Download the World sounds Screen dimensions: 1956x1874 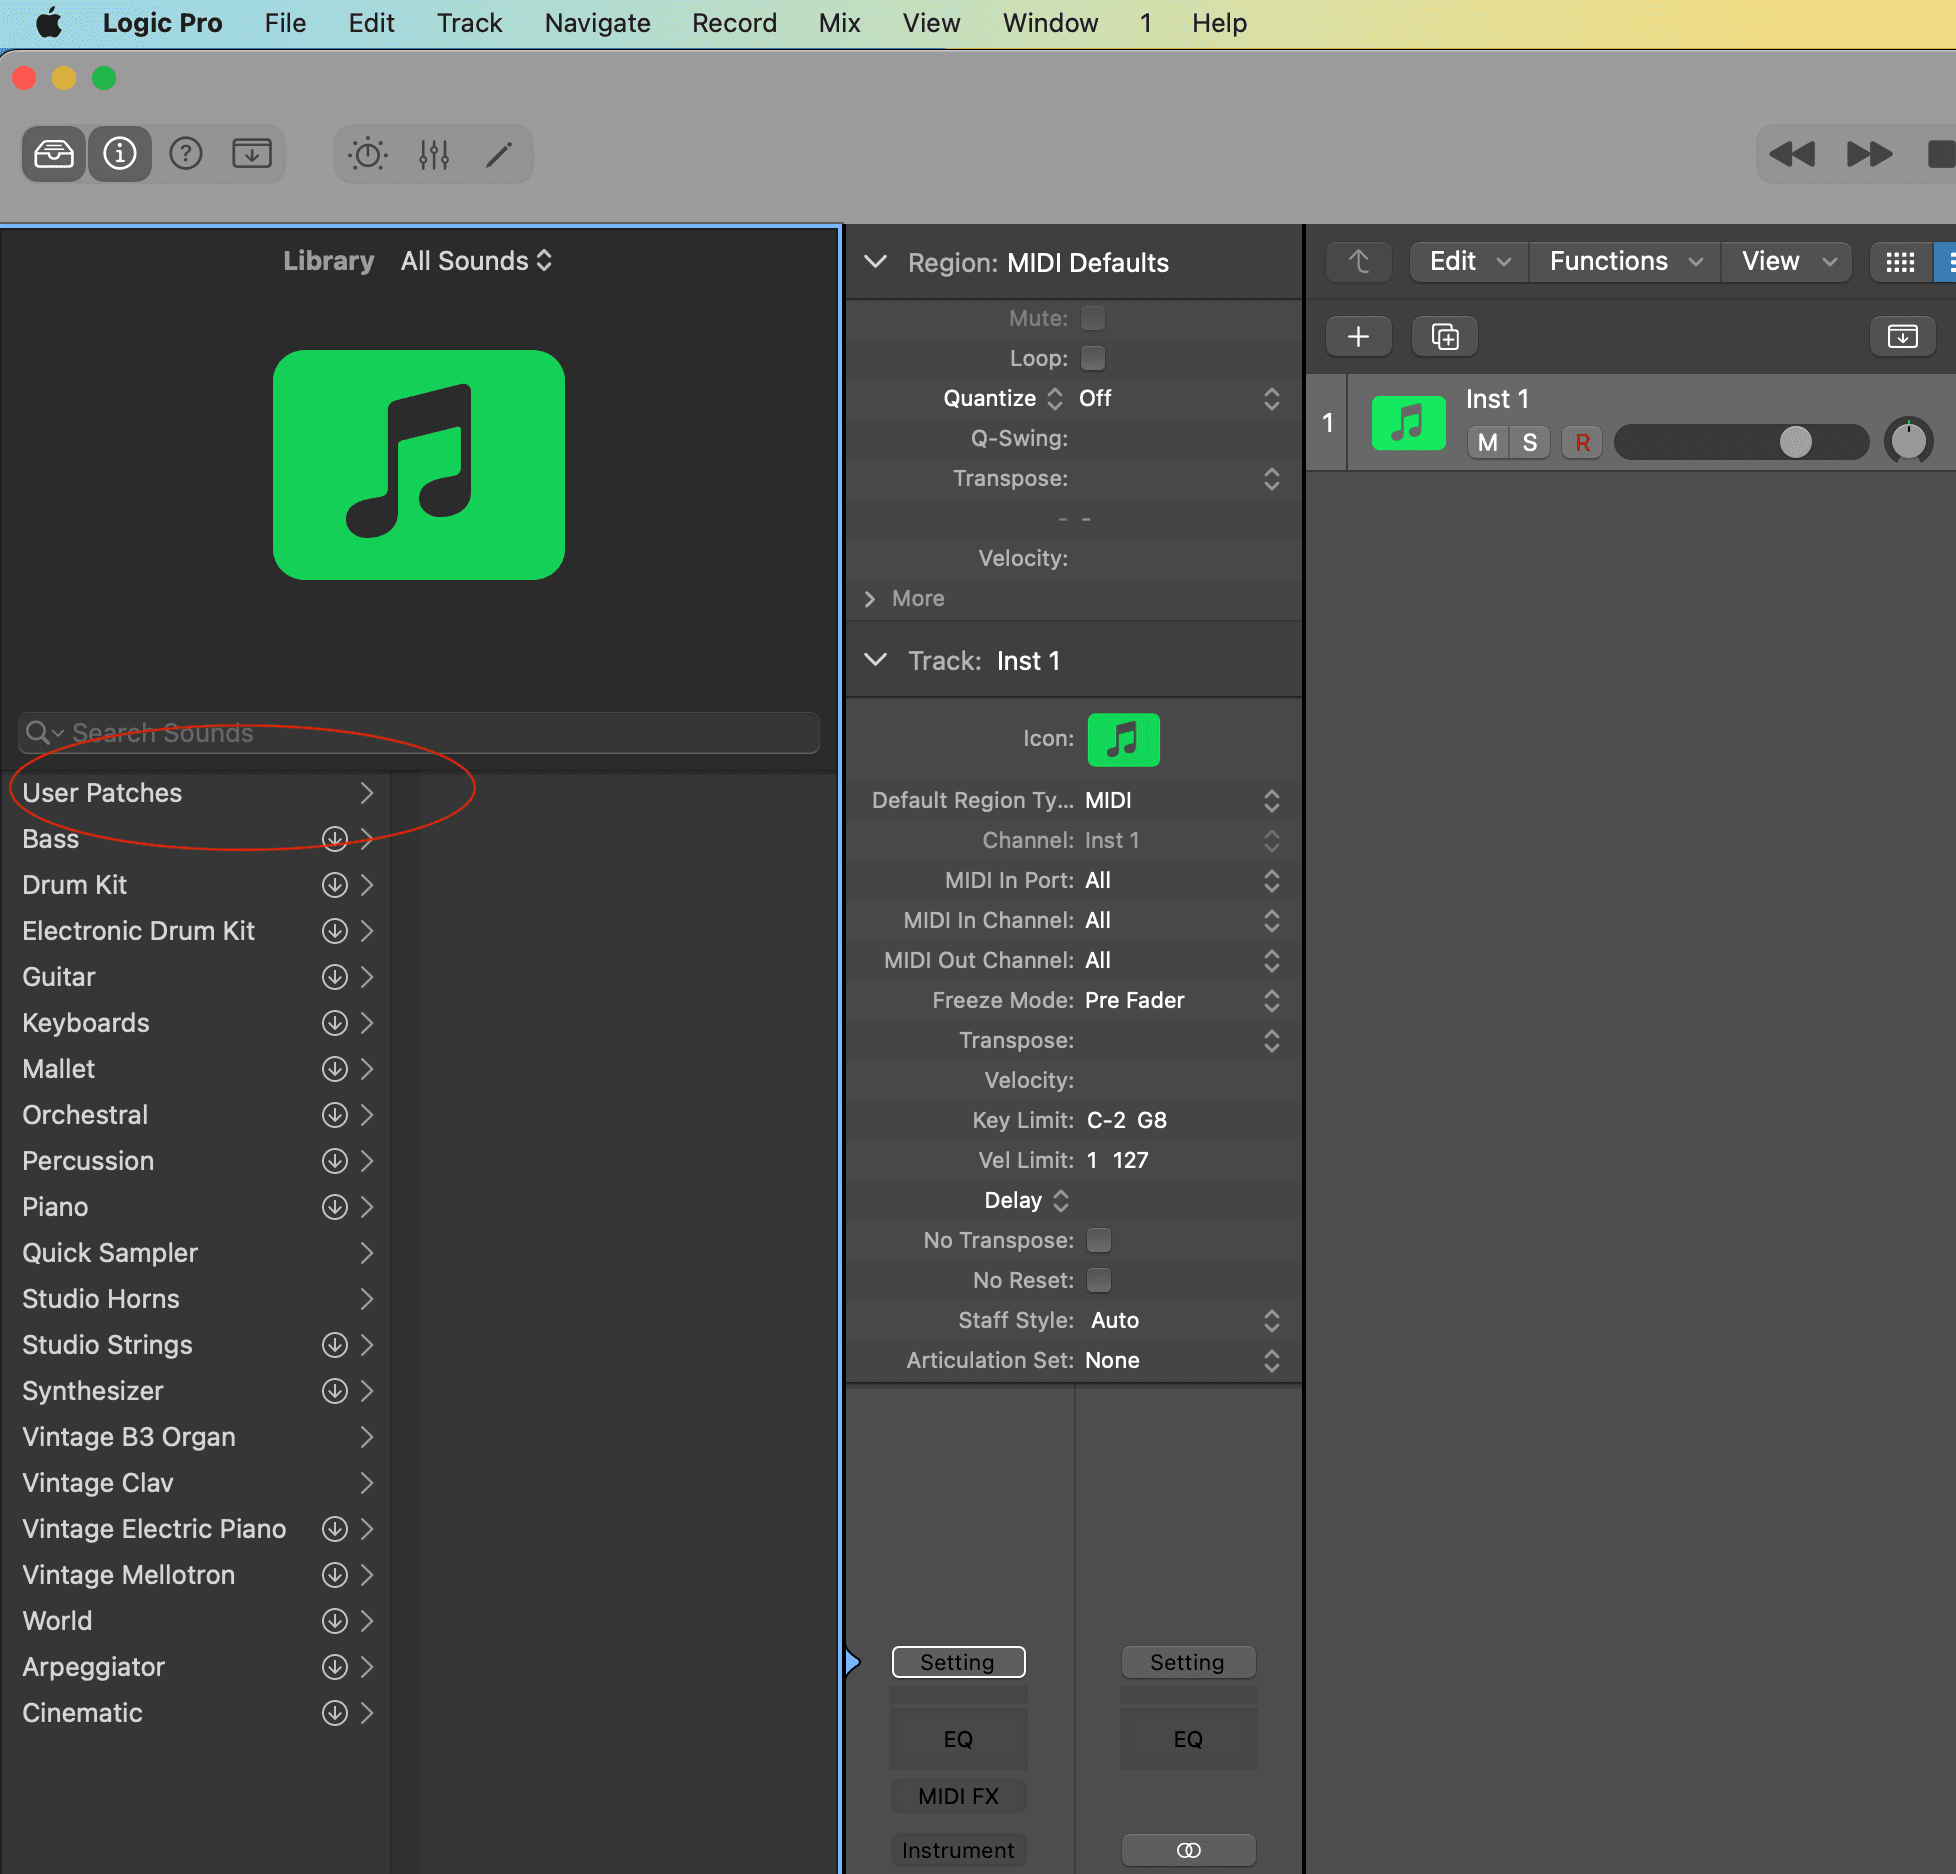click(x=335, y=1621)
